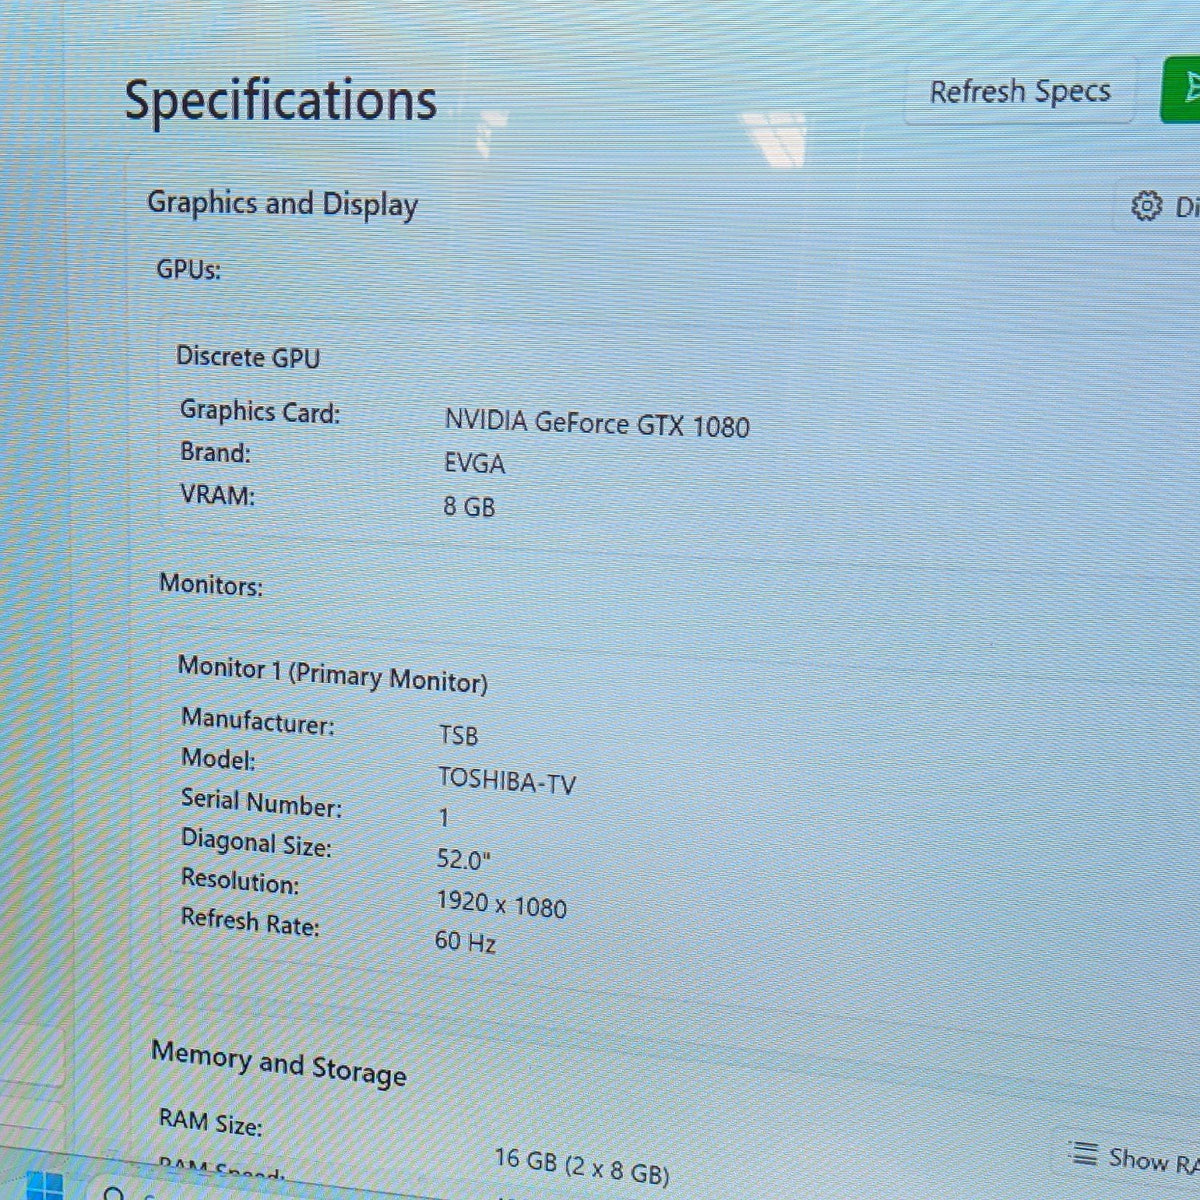Open the taskbar search icon
Screen dimensions: 1200x1200
115,1193
